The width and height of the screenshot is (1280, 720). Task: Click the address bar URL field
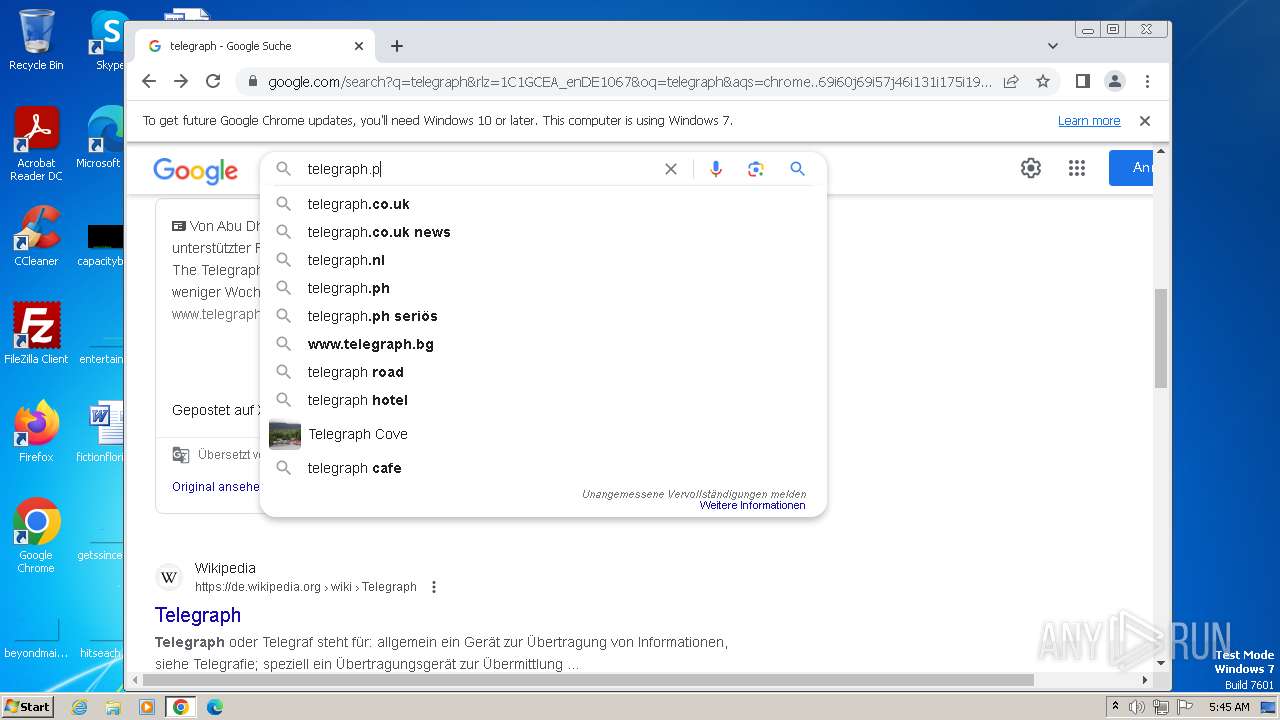(630, 81)
